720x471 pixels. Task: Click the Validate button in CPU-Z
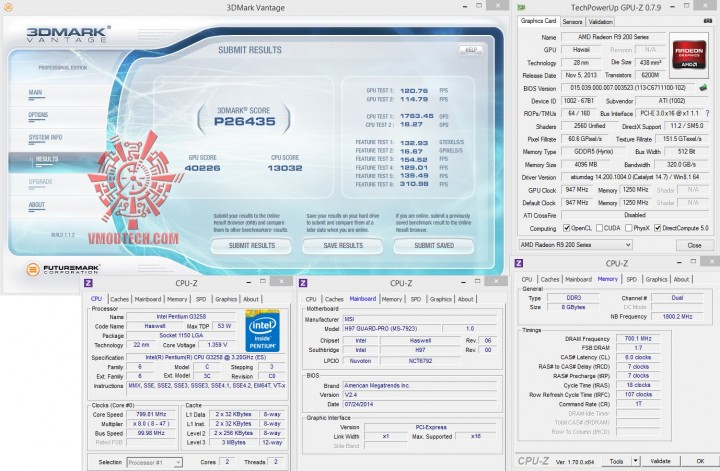pyautogui.click(x=660, y=461)
